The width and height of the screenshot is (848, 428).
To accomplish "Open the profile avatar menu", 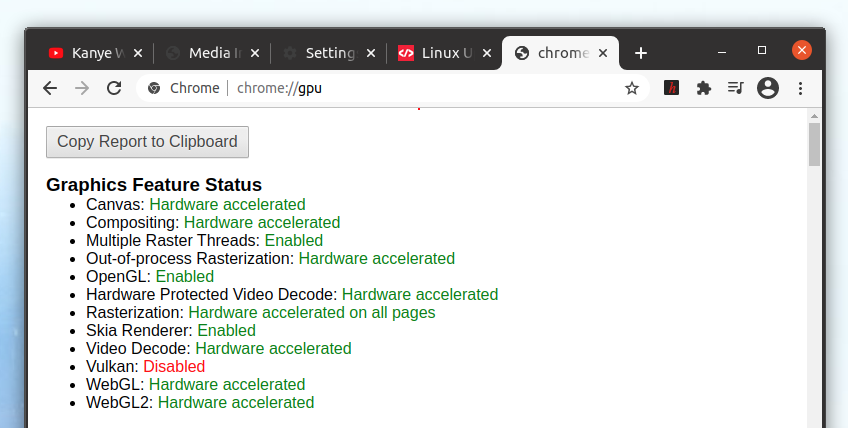I will pyautogui.click(x=768, y=88).
